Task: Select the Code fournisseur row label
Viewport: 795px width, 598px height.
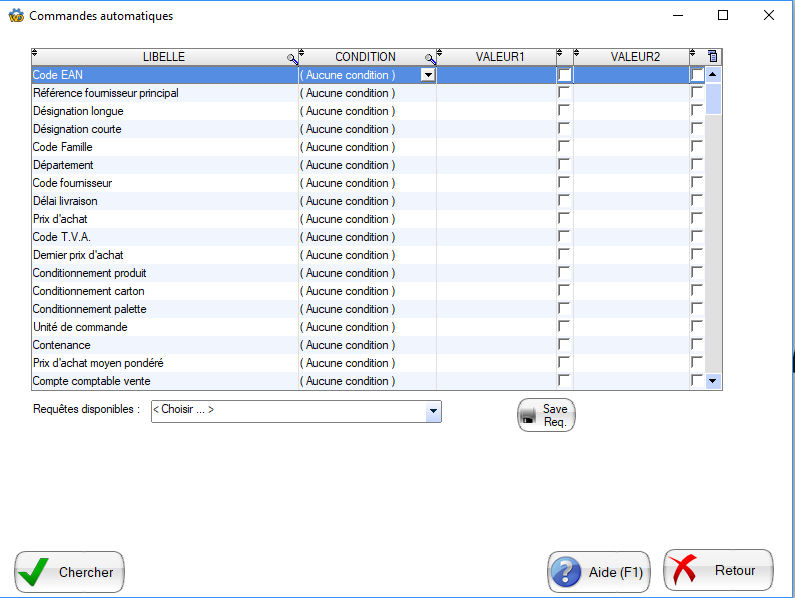Action: pyautogui.click(x=73, y=183)
